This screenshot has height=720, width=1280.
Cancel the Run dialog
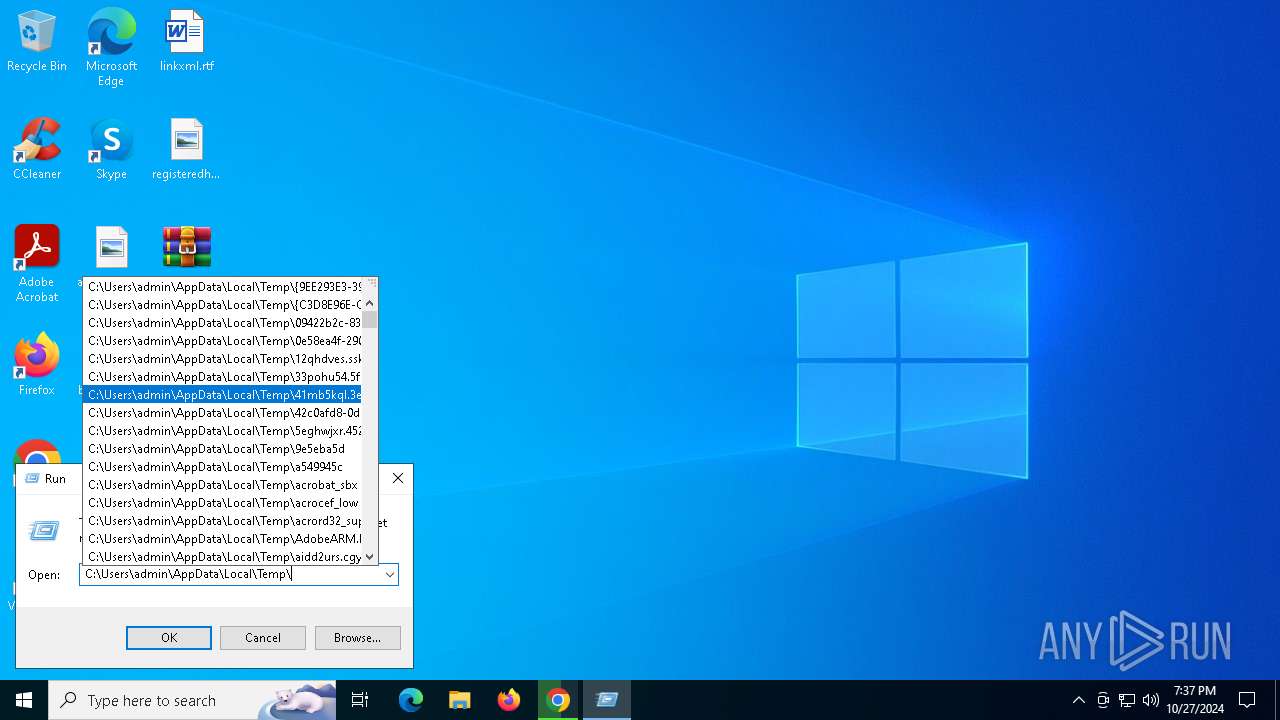(263, 638)
